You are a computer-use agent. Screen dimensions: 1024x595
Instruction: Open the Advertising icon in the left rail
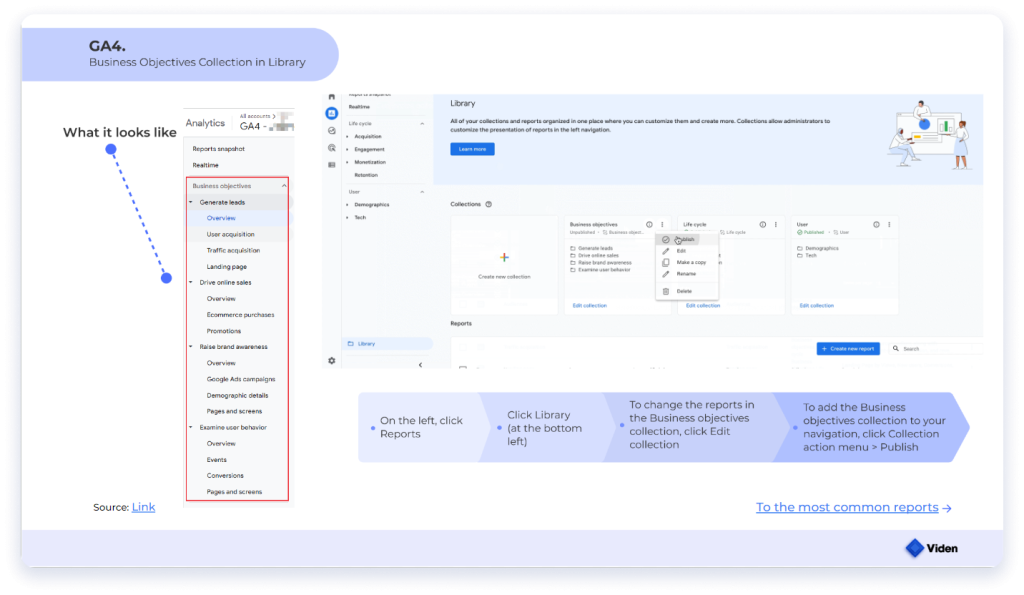point(332,148)
